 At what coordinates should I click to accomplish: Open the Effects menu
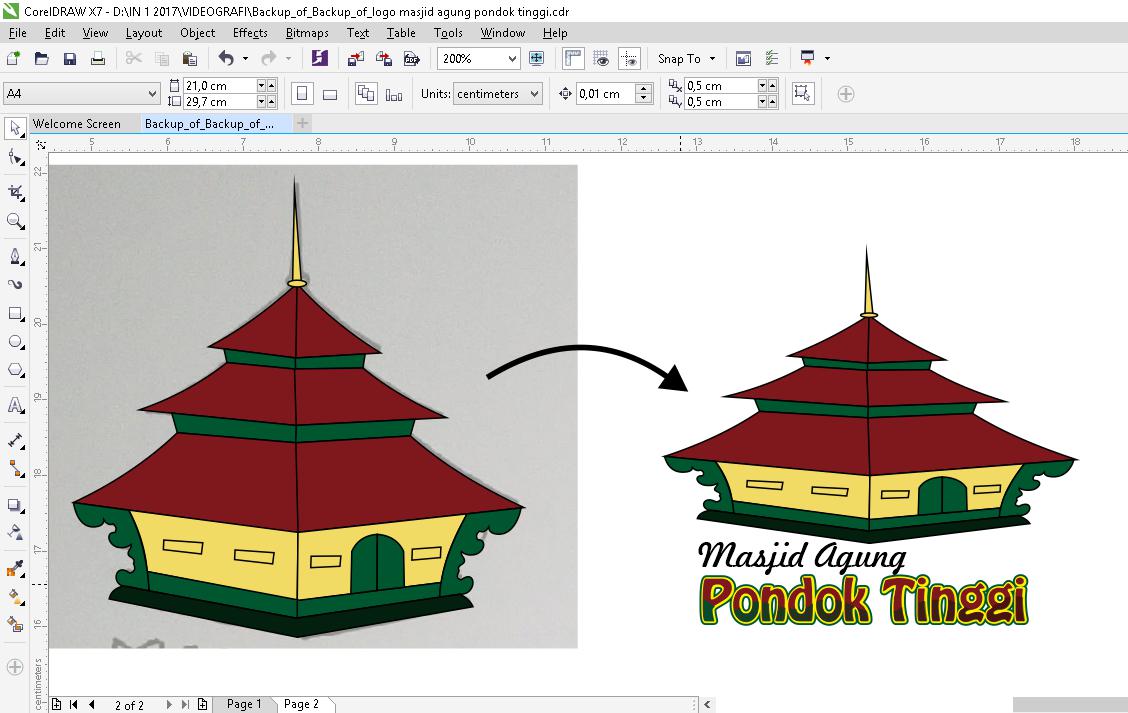(x=250, y=32)
